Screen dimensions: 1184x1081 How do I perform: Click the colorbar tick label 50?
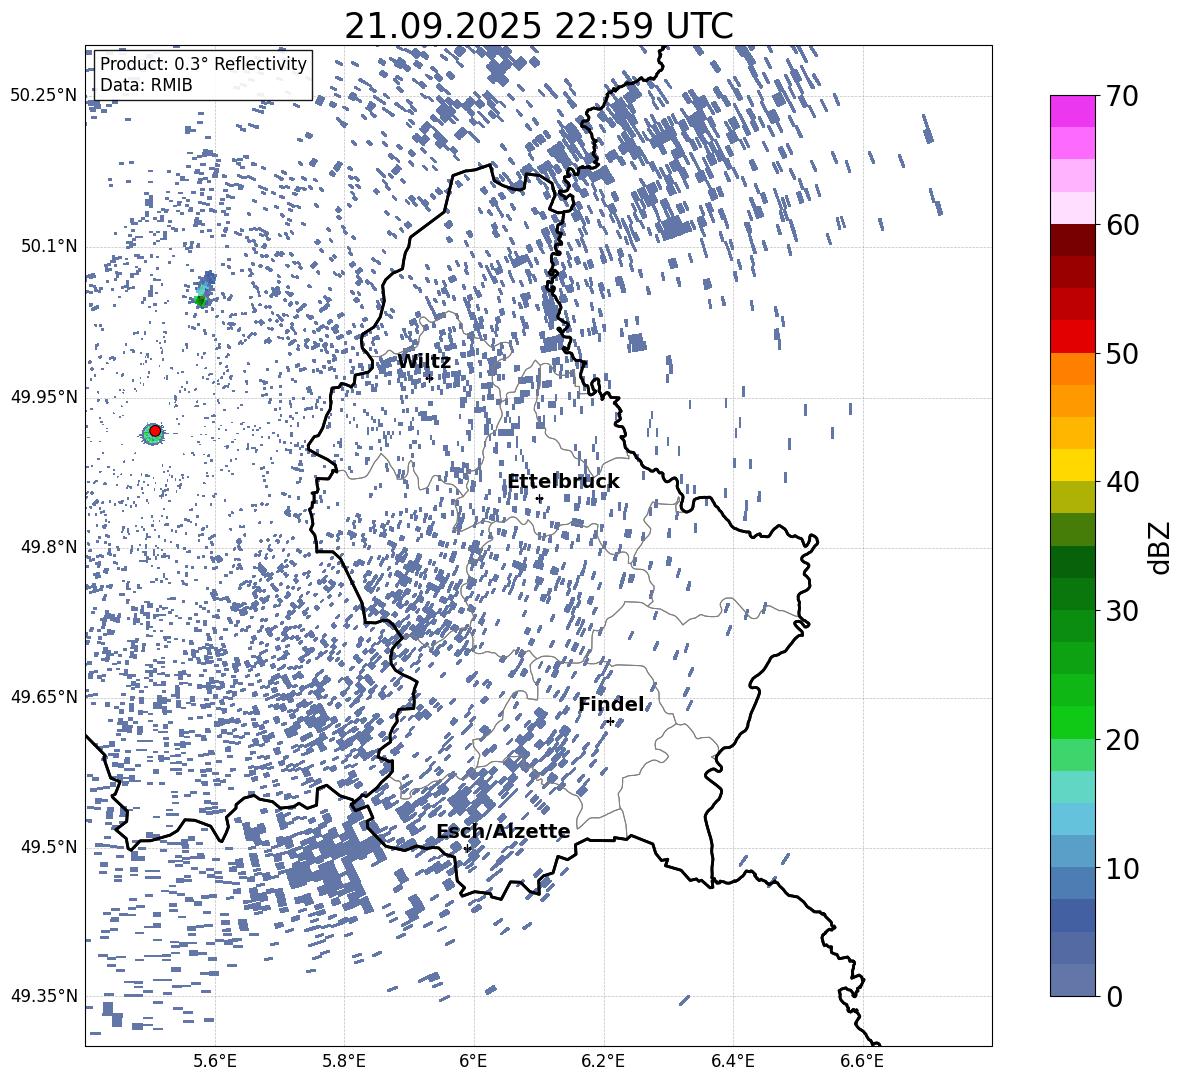1122,354
